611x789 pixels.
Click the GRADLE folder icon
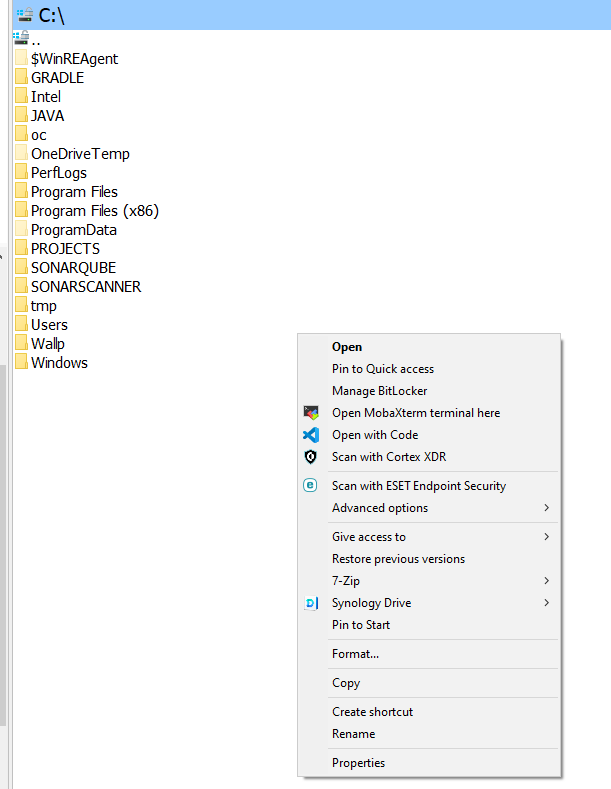tap(21, 76)
